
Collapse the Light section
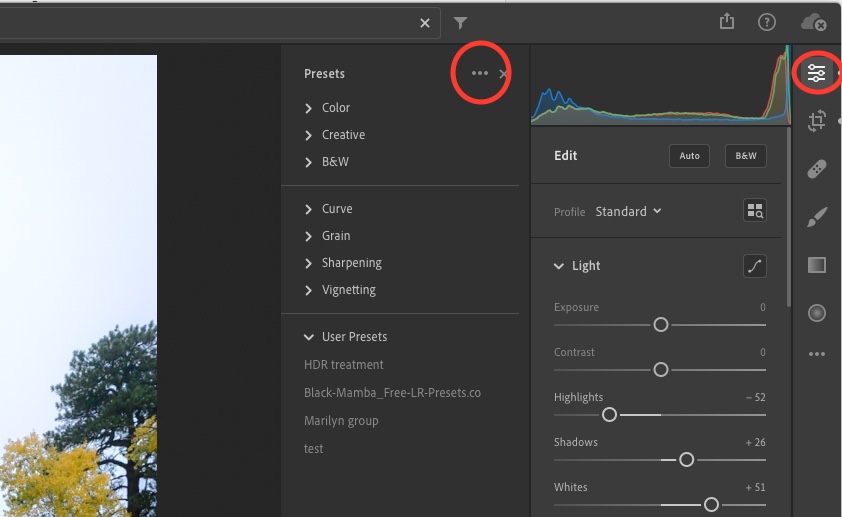click(559, 266)
